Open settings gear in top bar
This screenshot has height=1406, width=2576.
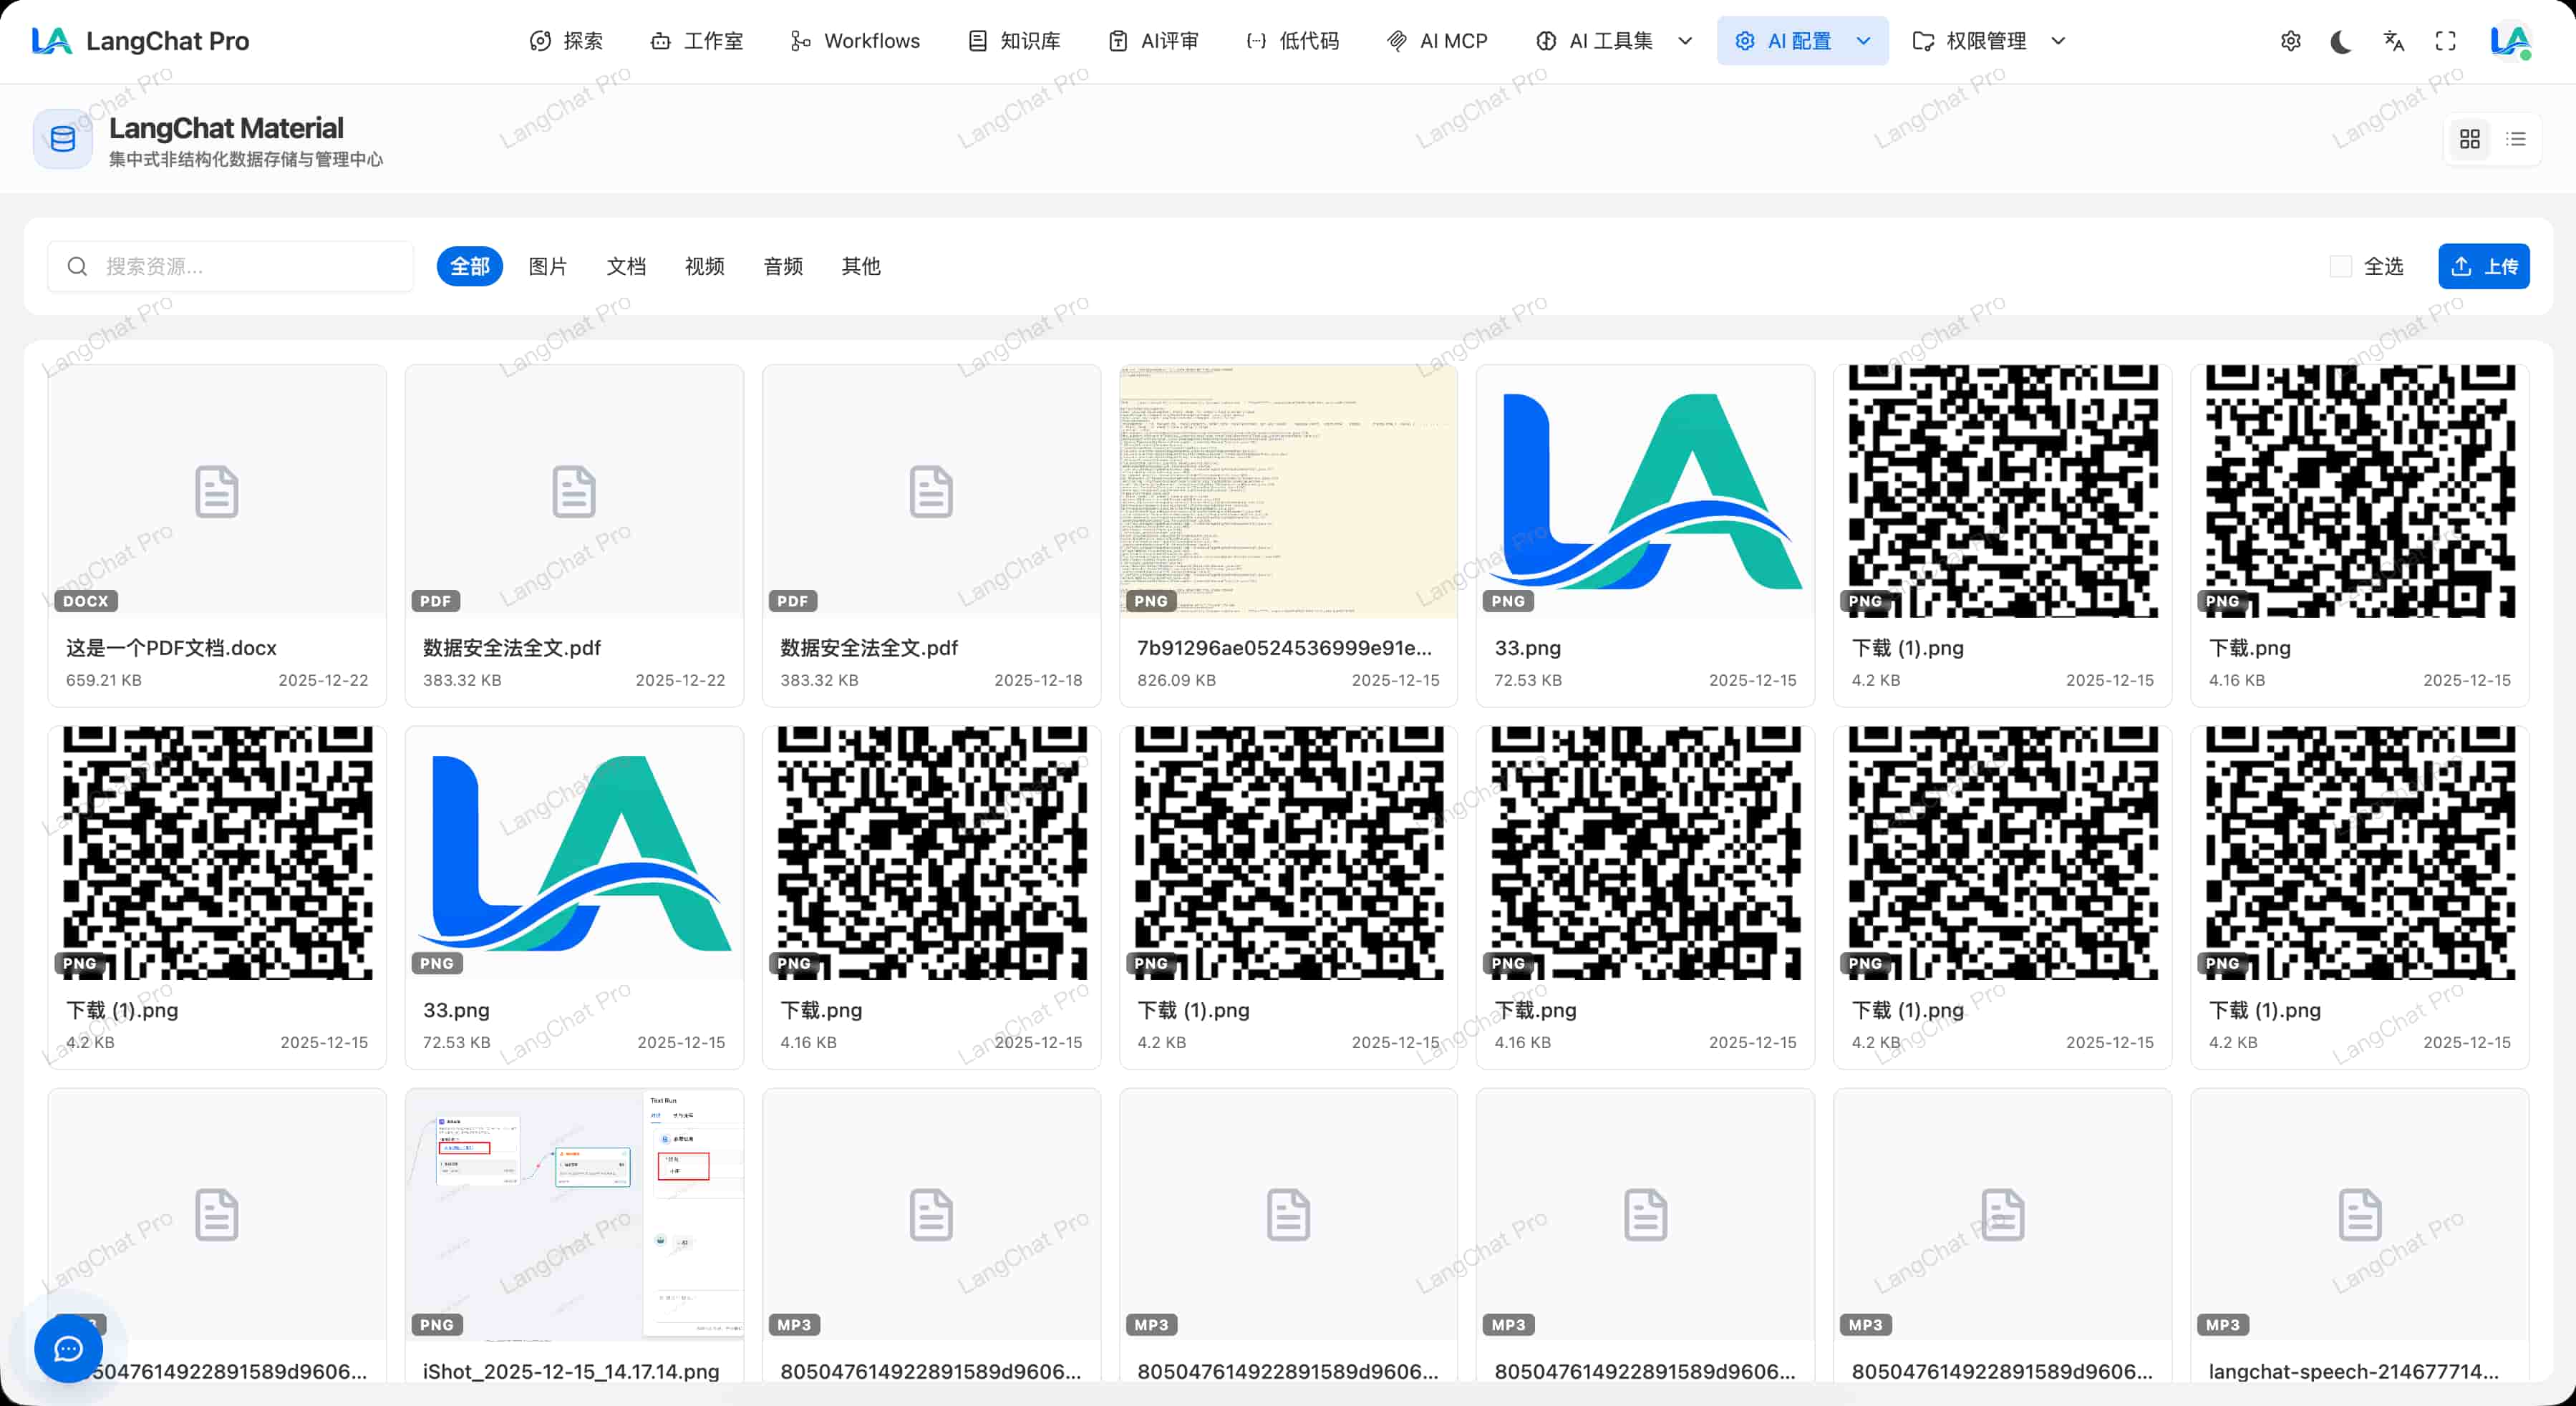point(2290,41)
